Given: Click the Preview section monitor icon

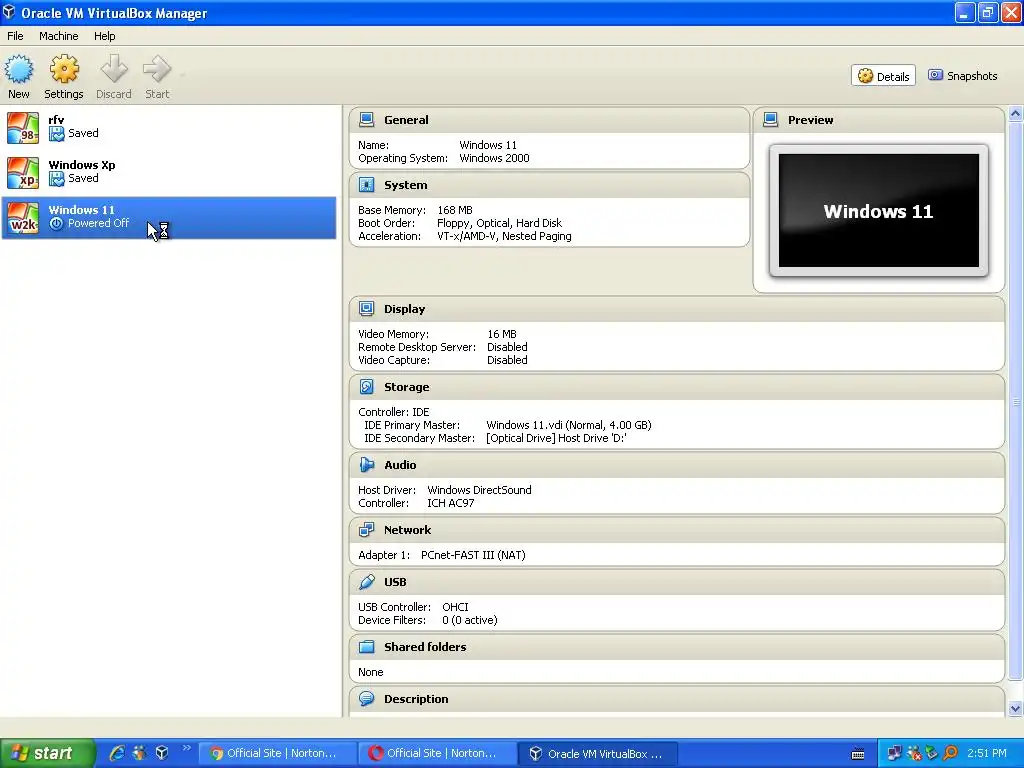Looking at the screenshot, I should click(x=771, y=120).
